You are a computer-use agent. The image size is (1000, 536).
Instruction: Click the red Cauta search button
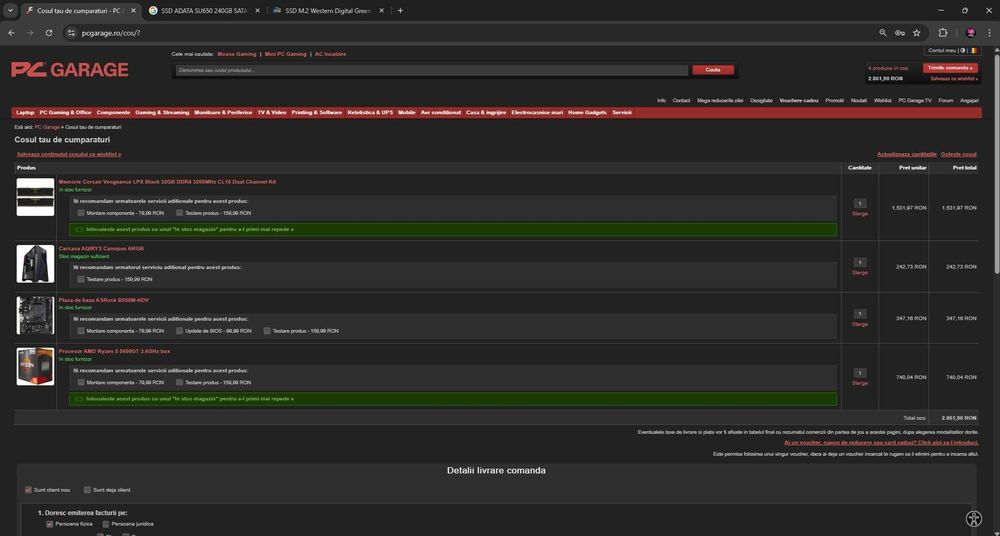(713, 70)
